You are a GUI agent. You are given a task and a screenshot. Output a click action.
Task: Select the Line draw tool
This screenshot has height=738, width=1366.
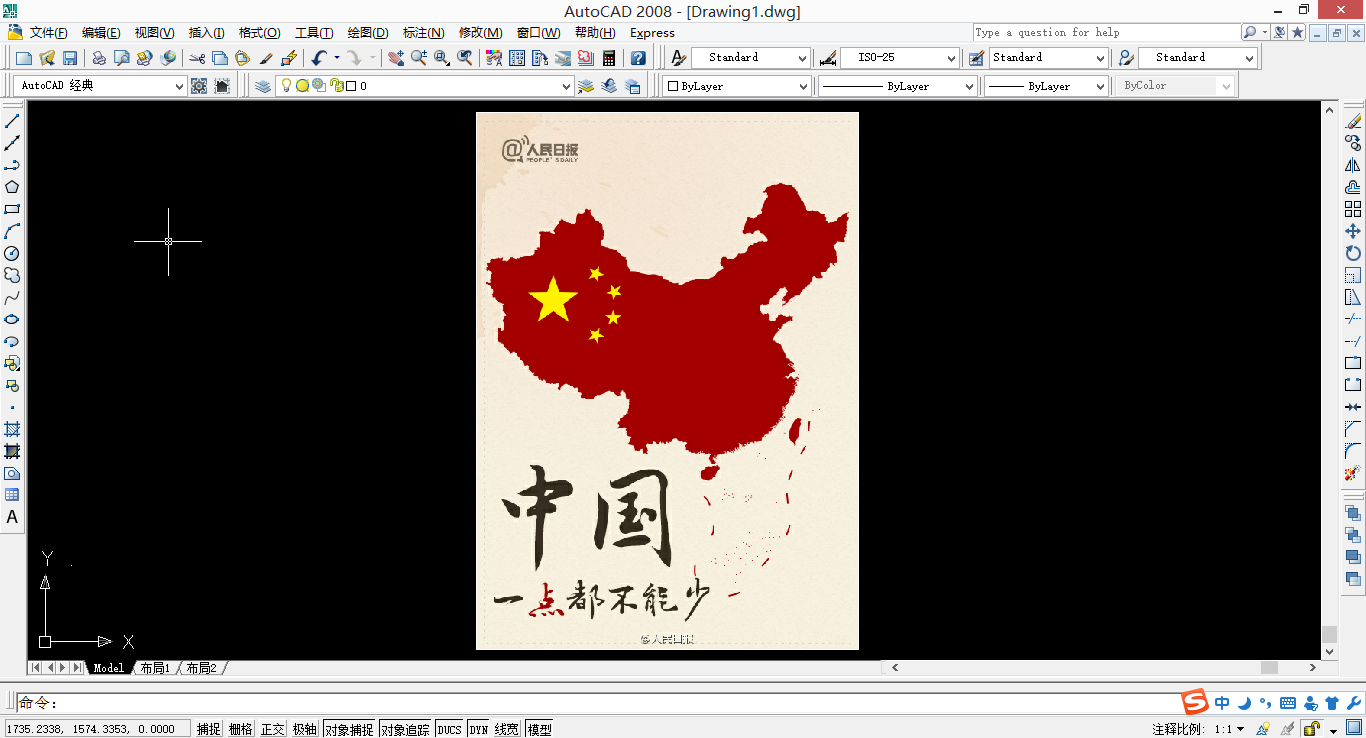coord(12,121)
